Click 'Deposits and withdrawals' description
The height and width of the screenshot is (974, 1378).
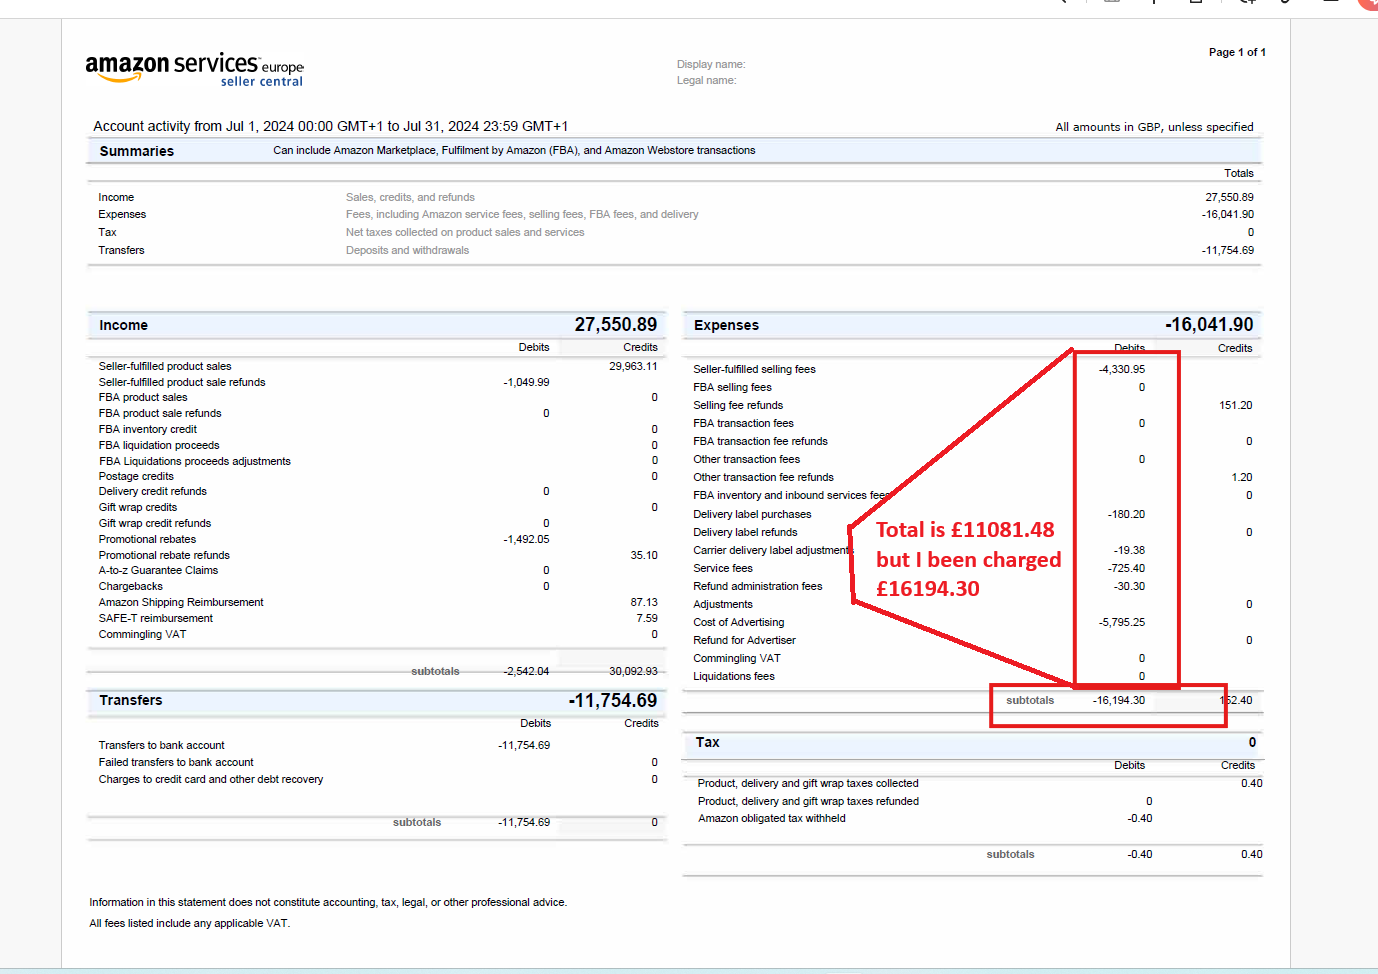tap(407, 250)
